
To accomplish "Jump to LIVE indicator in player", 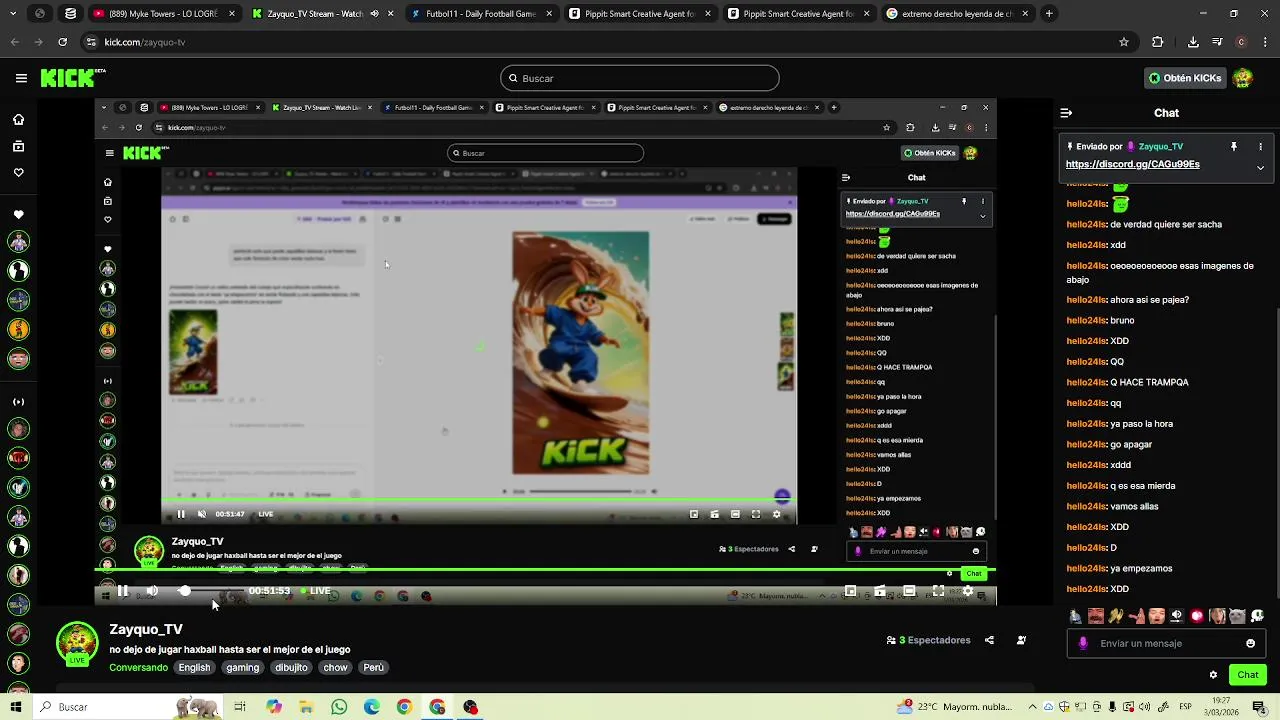I will [x=316, y=591].
